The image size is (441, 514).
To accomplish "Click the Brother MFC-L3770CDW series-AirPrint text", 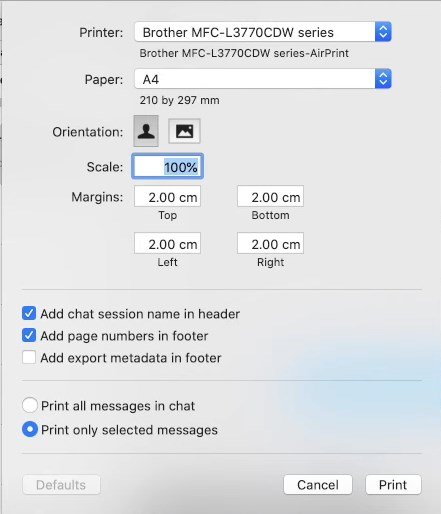I will tap(244, 53).
